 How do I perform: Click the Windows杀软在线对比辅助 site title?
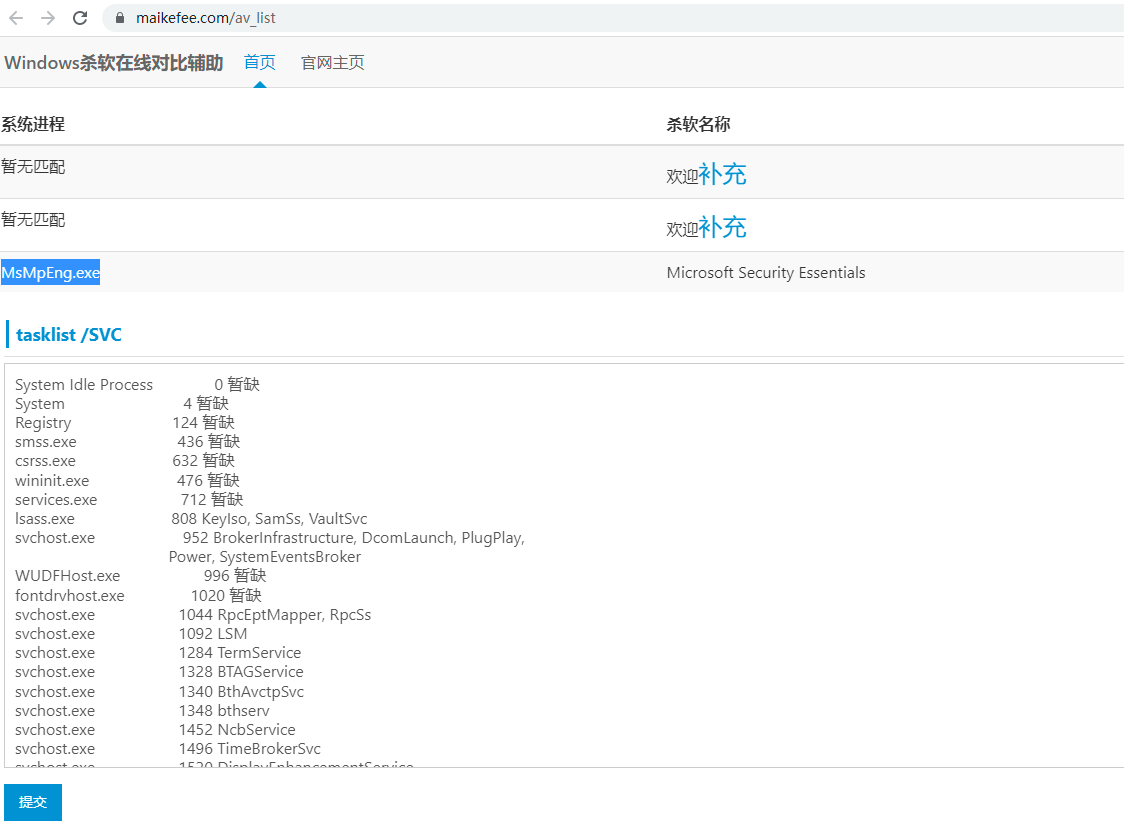point(113,63)
